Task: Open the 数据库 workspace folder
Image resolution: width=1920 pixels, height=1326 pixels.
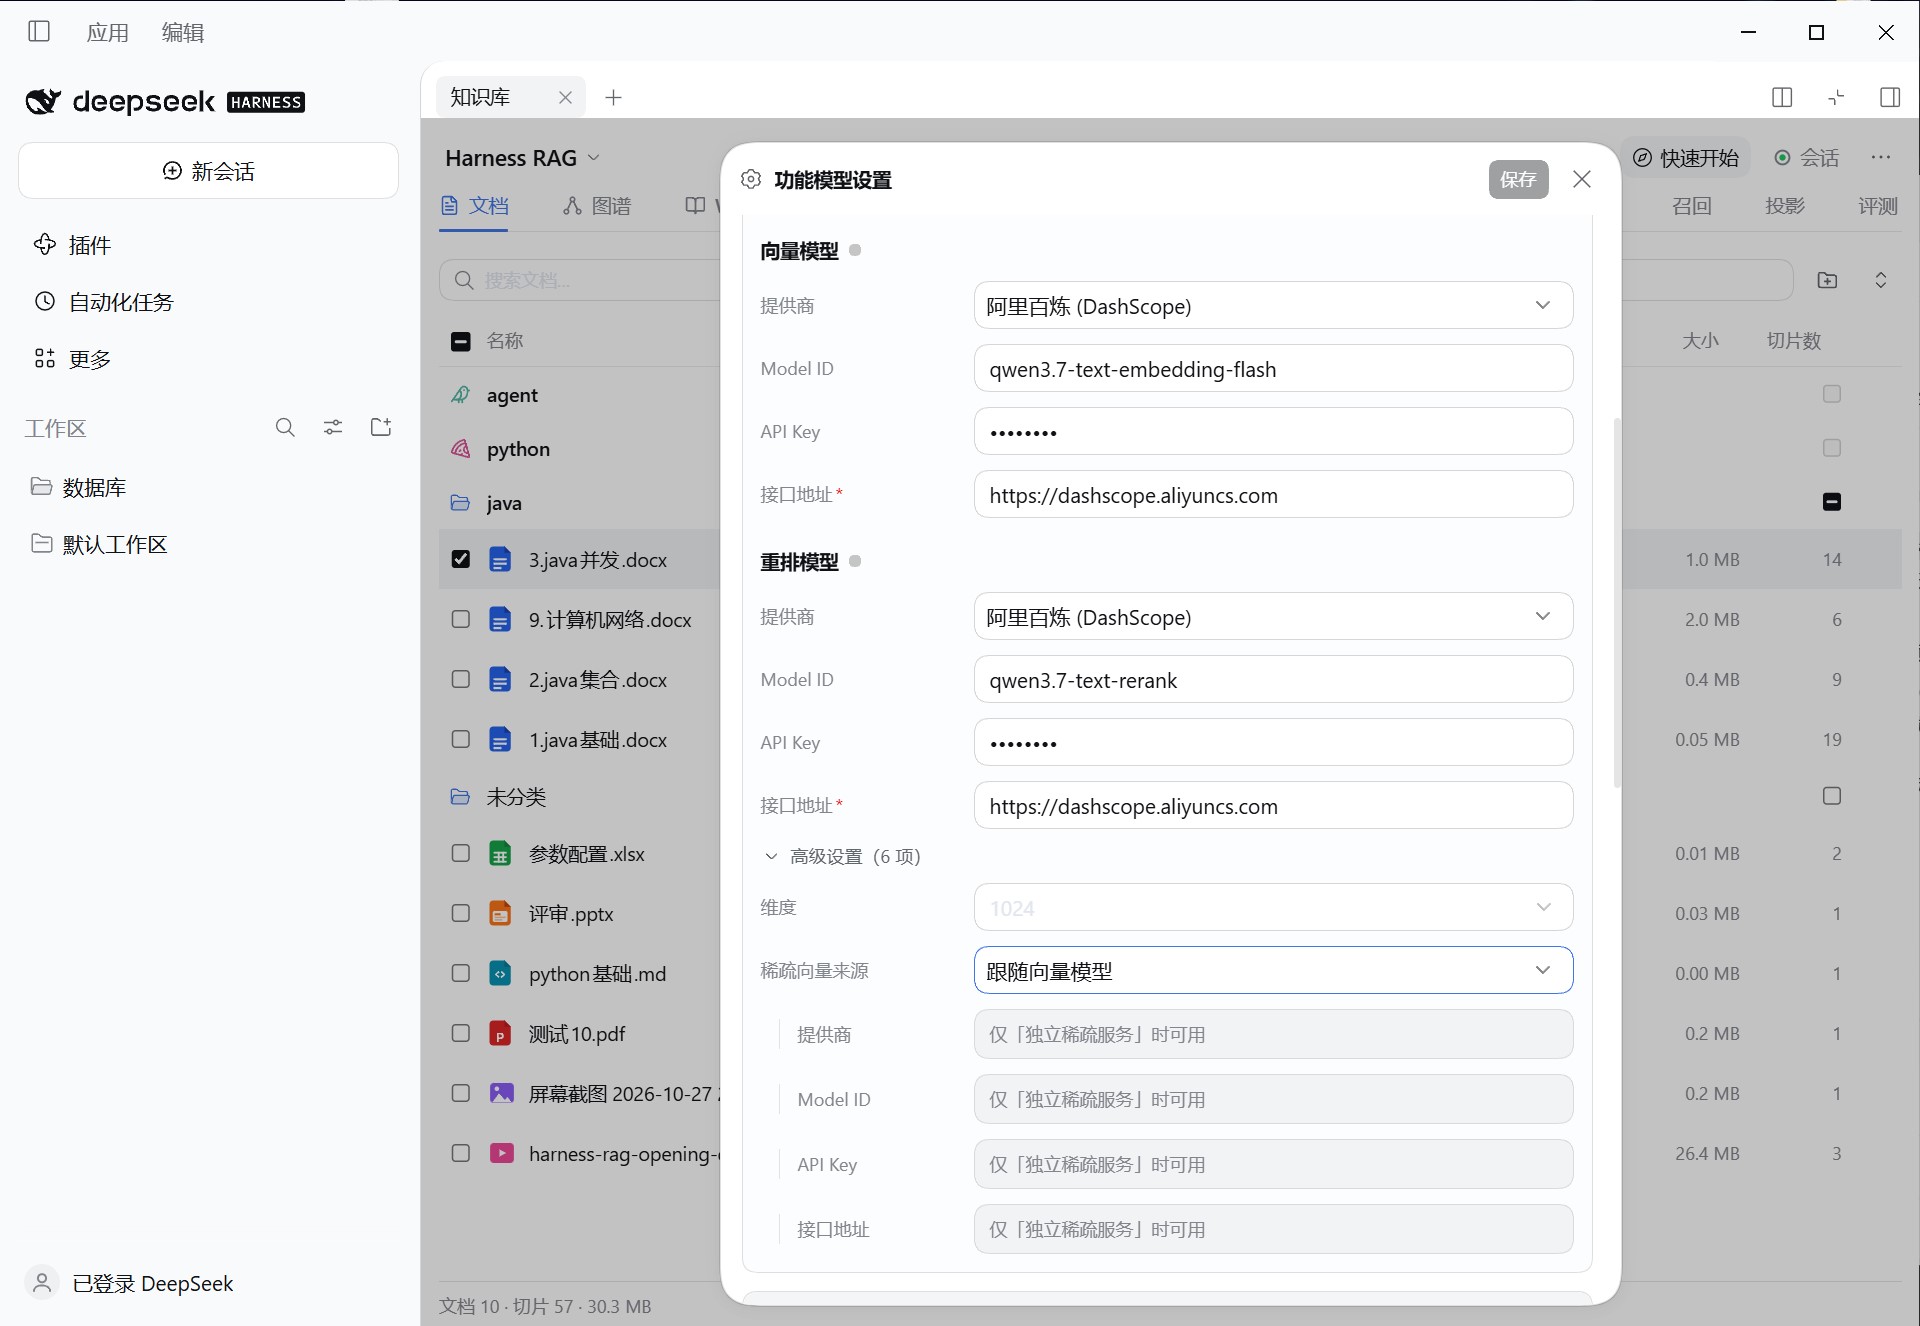Action: point(79,487)
